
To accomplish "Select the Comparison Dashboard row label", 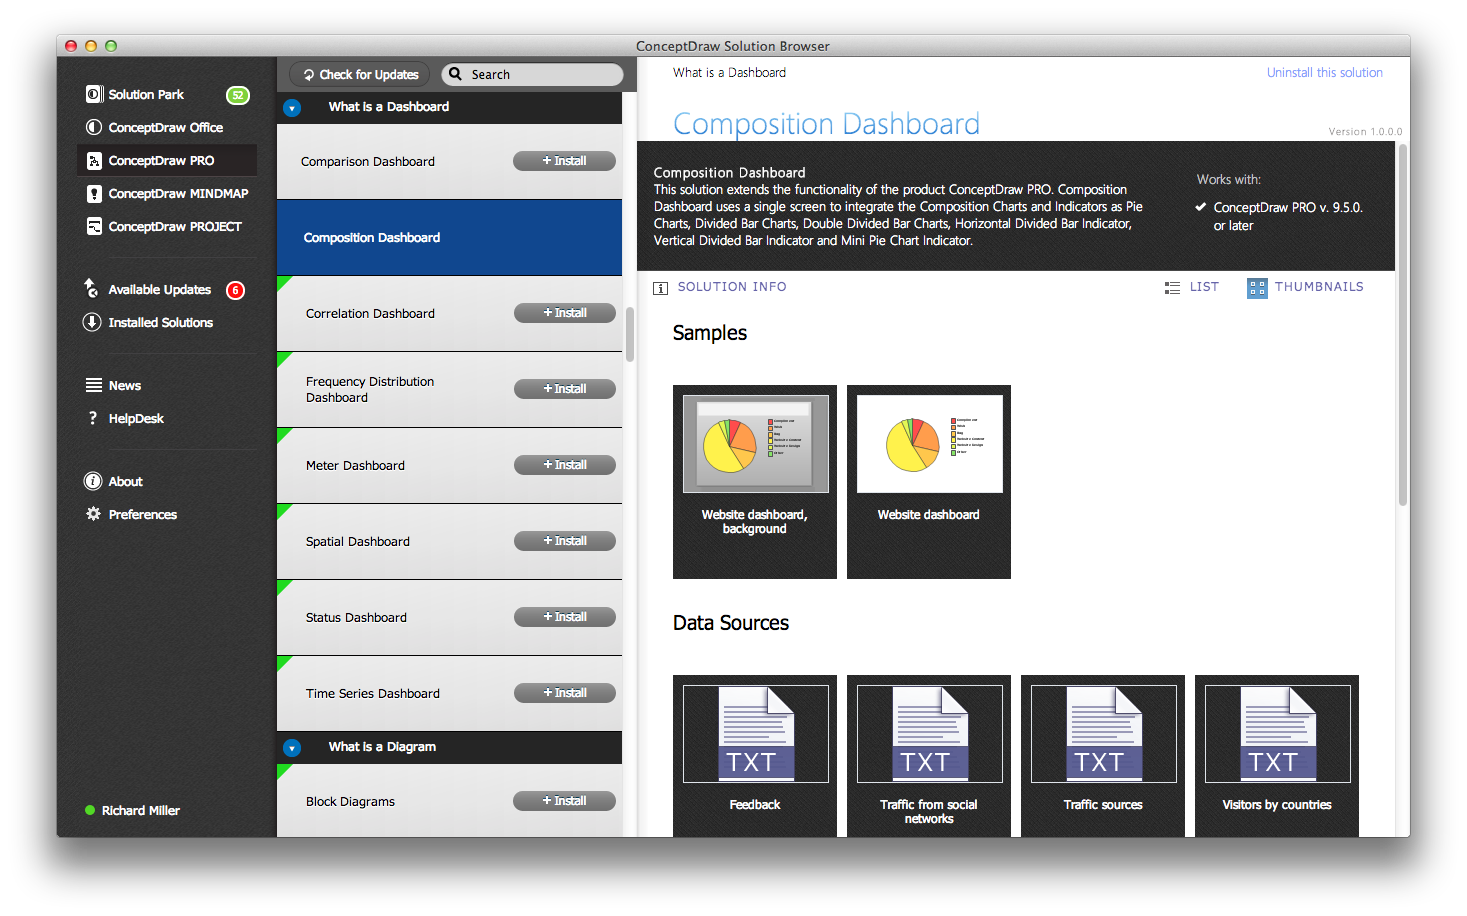I will click(368, 162).
